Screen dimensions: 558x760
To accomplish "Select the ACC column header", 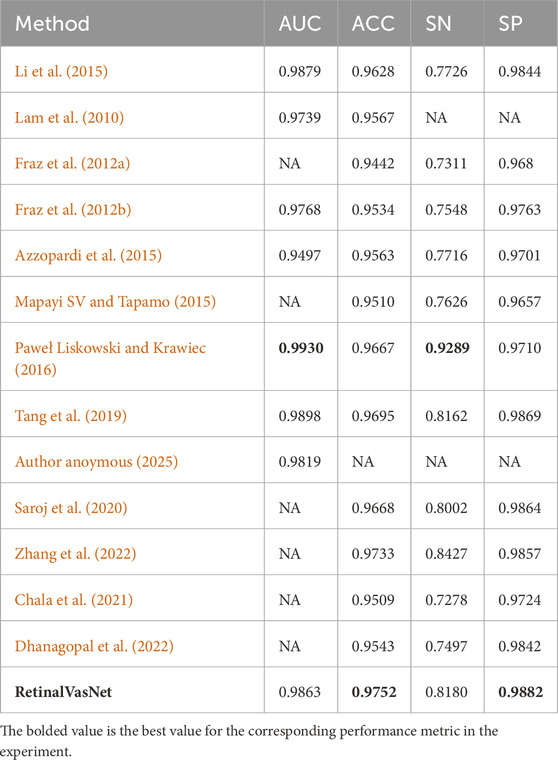I will click(373, 23).
